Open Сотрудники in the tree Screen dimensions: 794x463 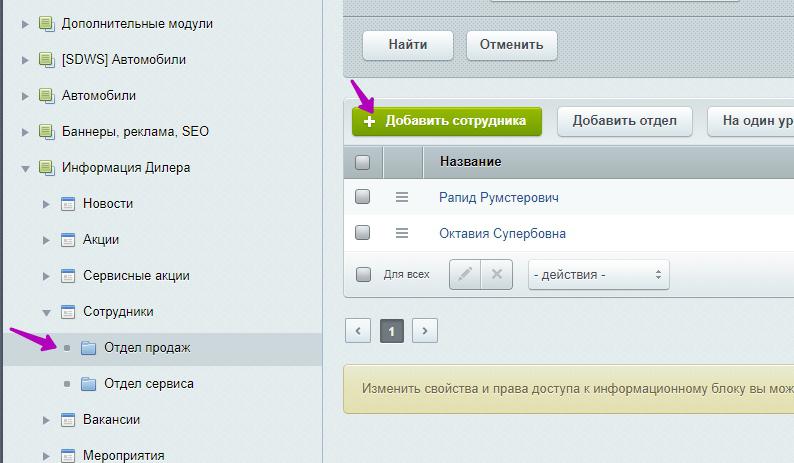[x=118, y=312]
